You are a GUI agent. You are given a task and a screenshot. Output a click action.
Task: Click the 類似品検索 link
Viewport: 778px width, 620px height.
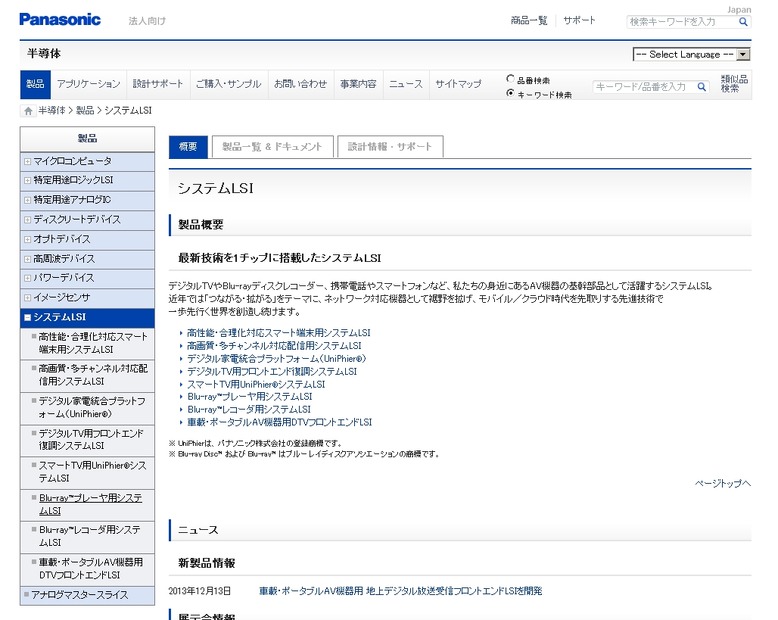tap(734, 84)
